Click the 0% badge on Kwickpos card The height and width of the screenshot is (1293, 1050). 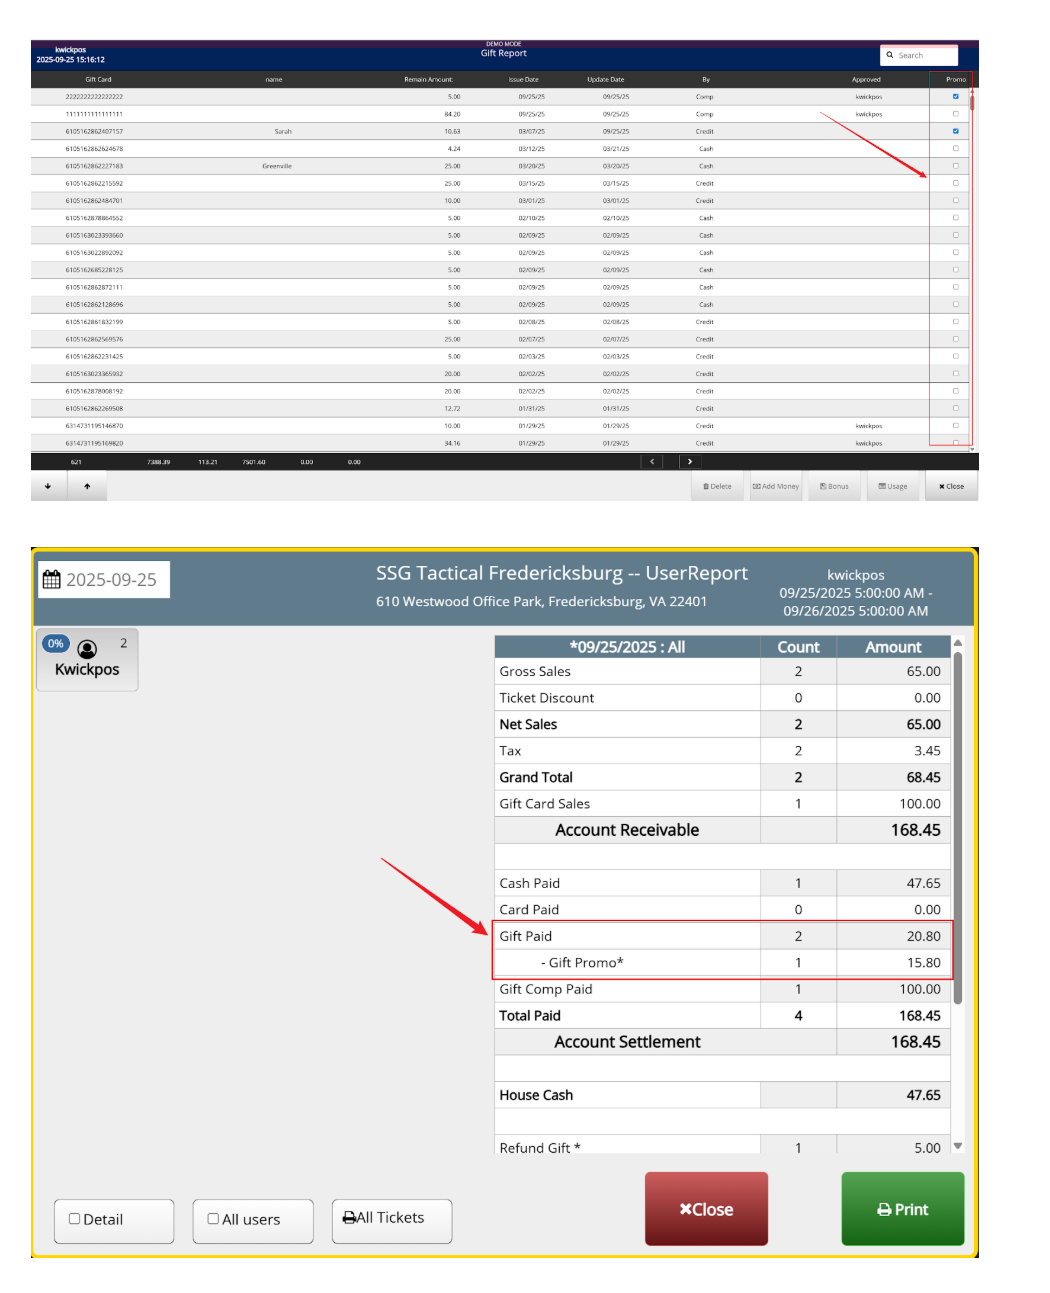(x=56, y=644)
